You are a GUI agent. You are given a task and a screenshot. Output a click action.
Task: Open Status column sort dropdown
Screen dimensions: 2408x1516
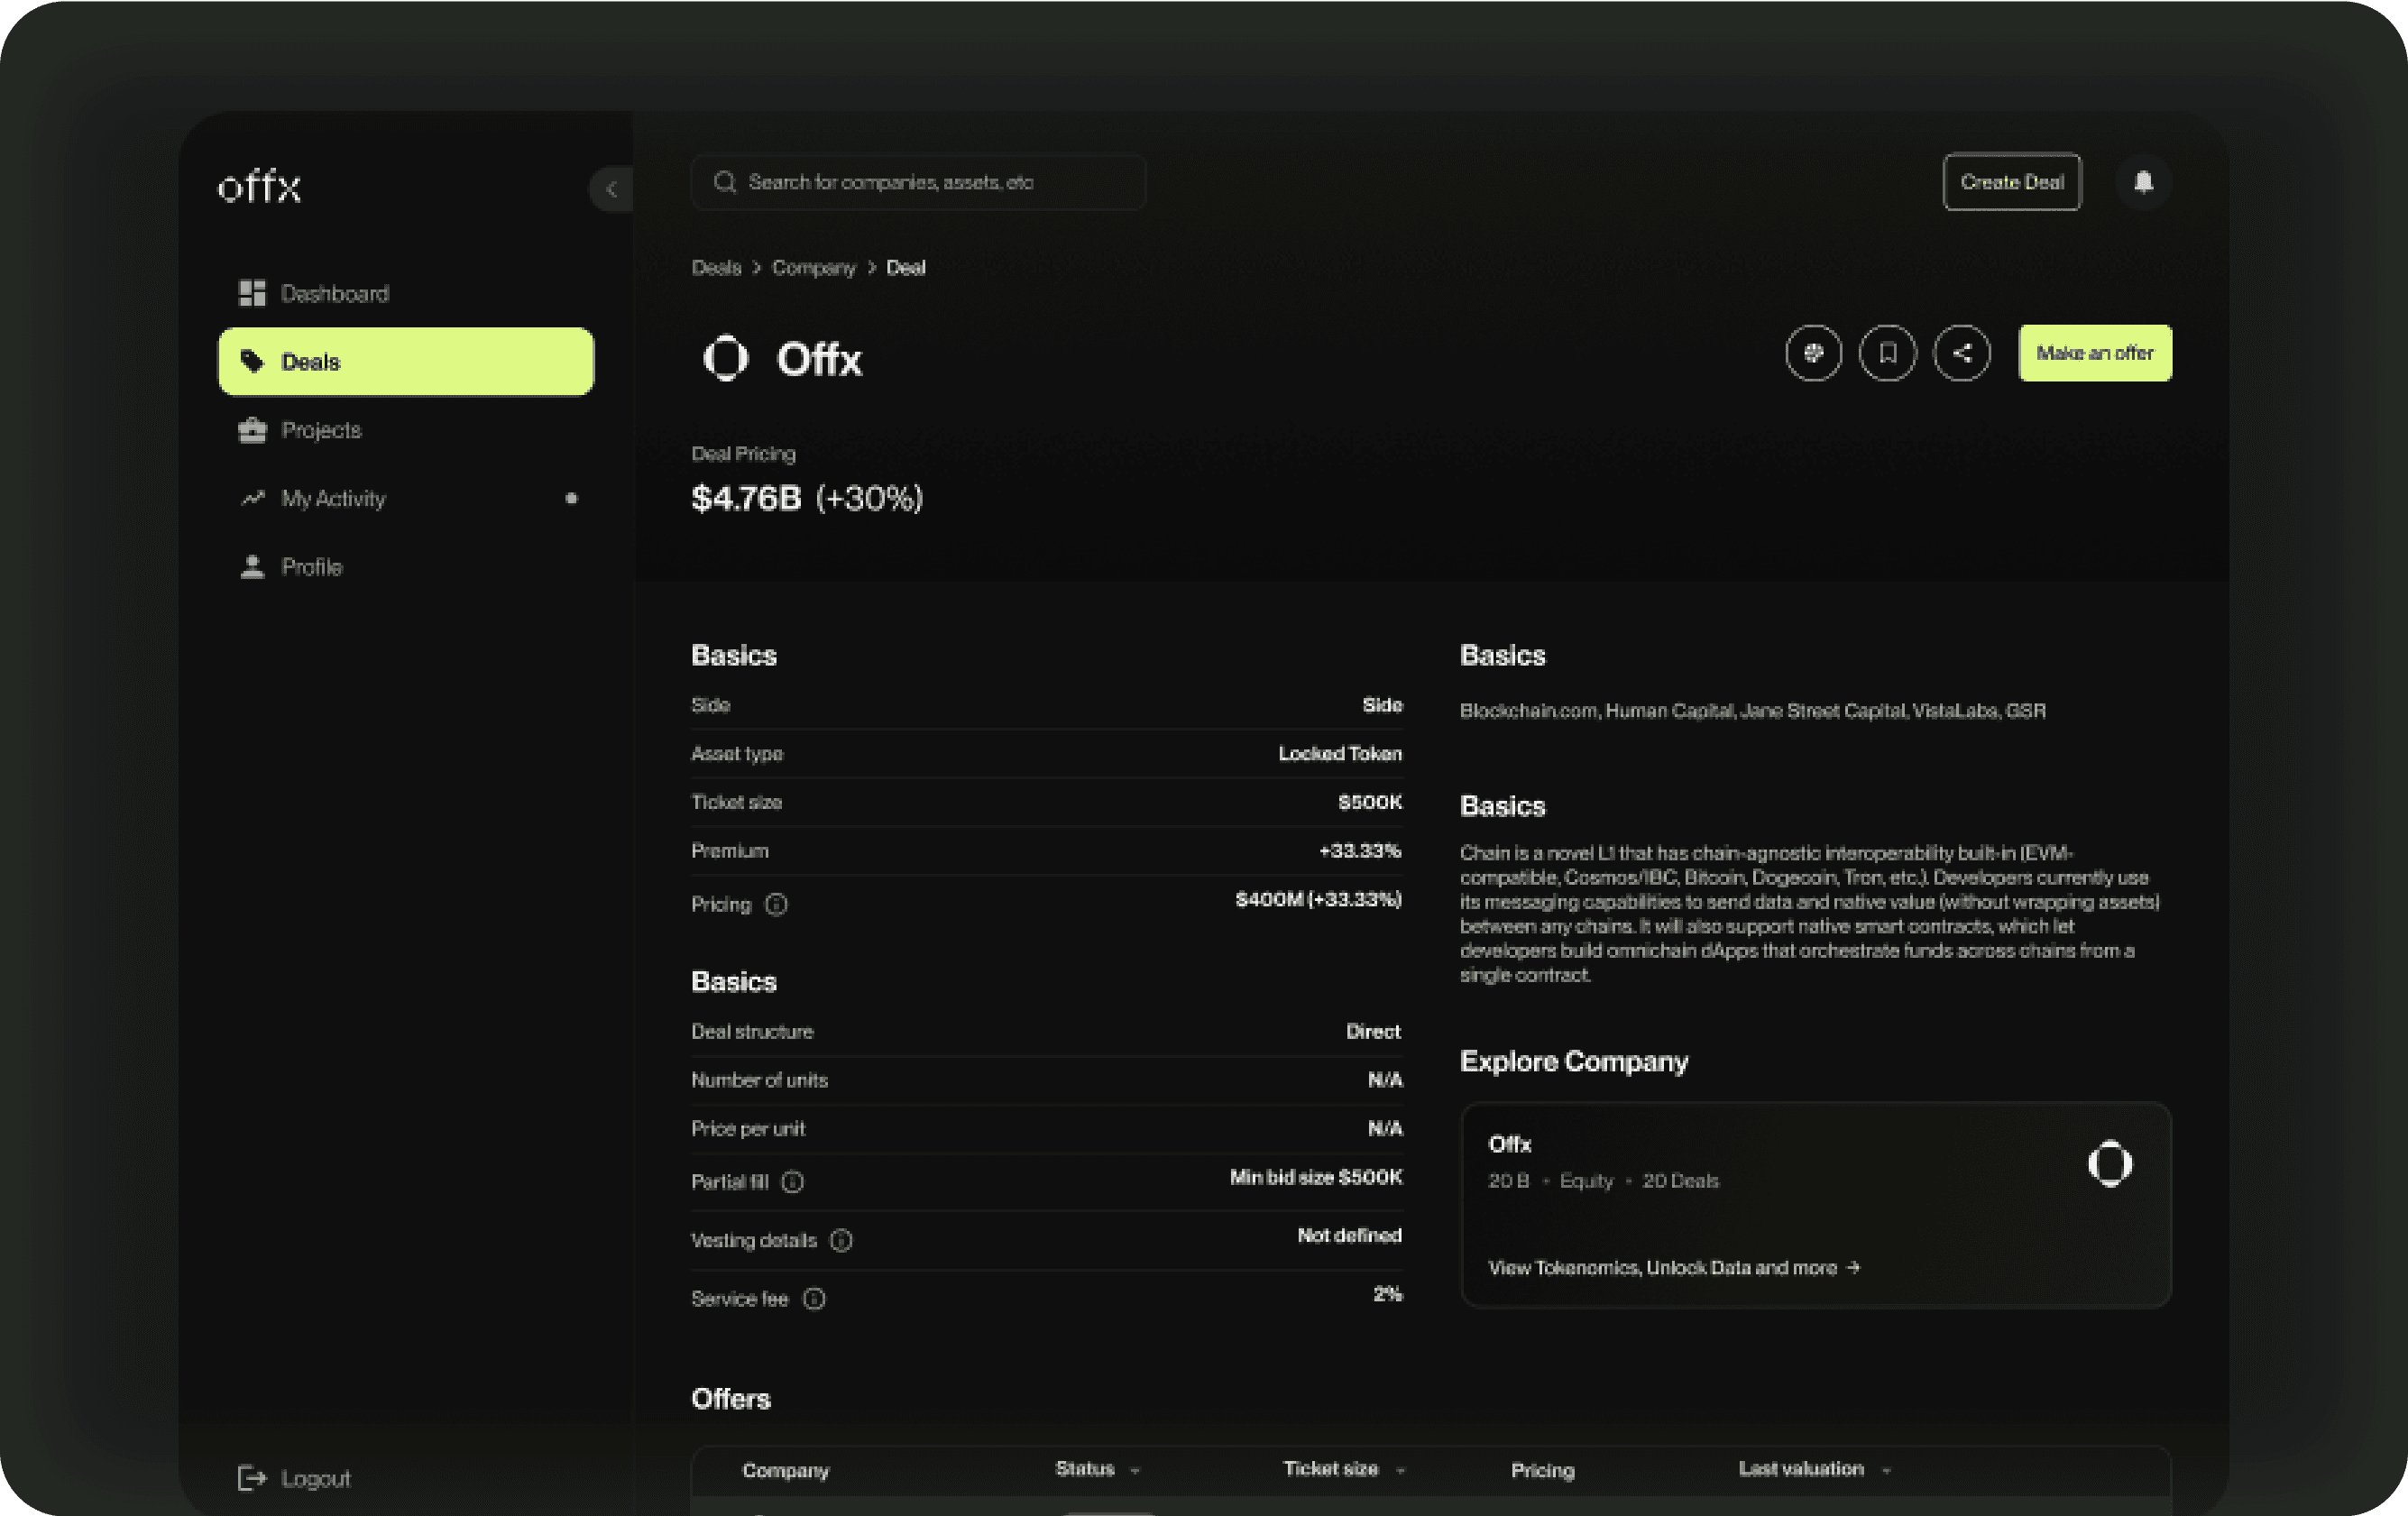tap(1134, 1470)
